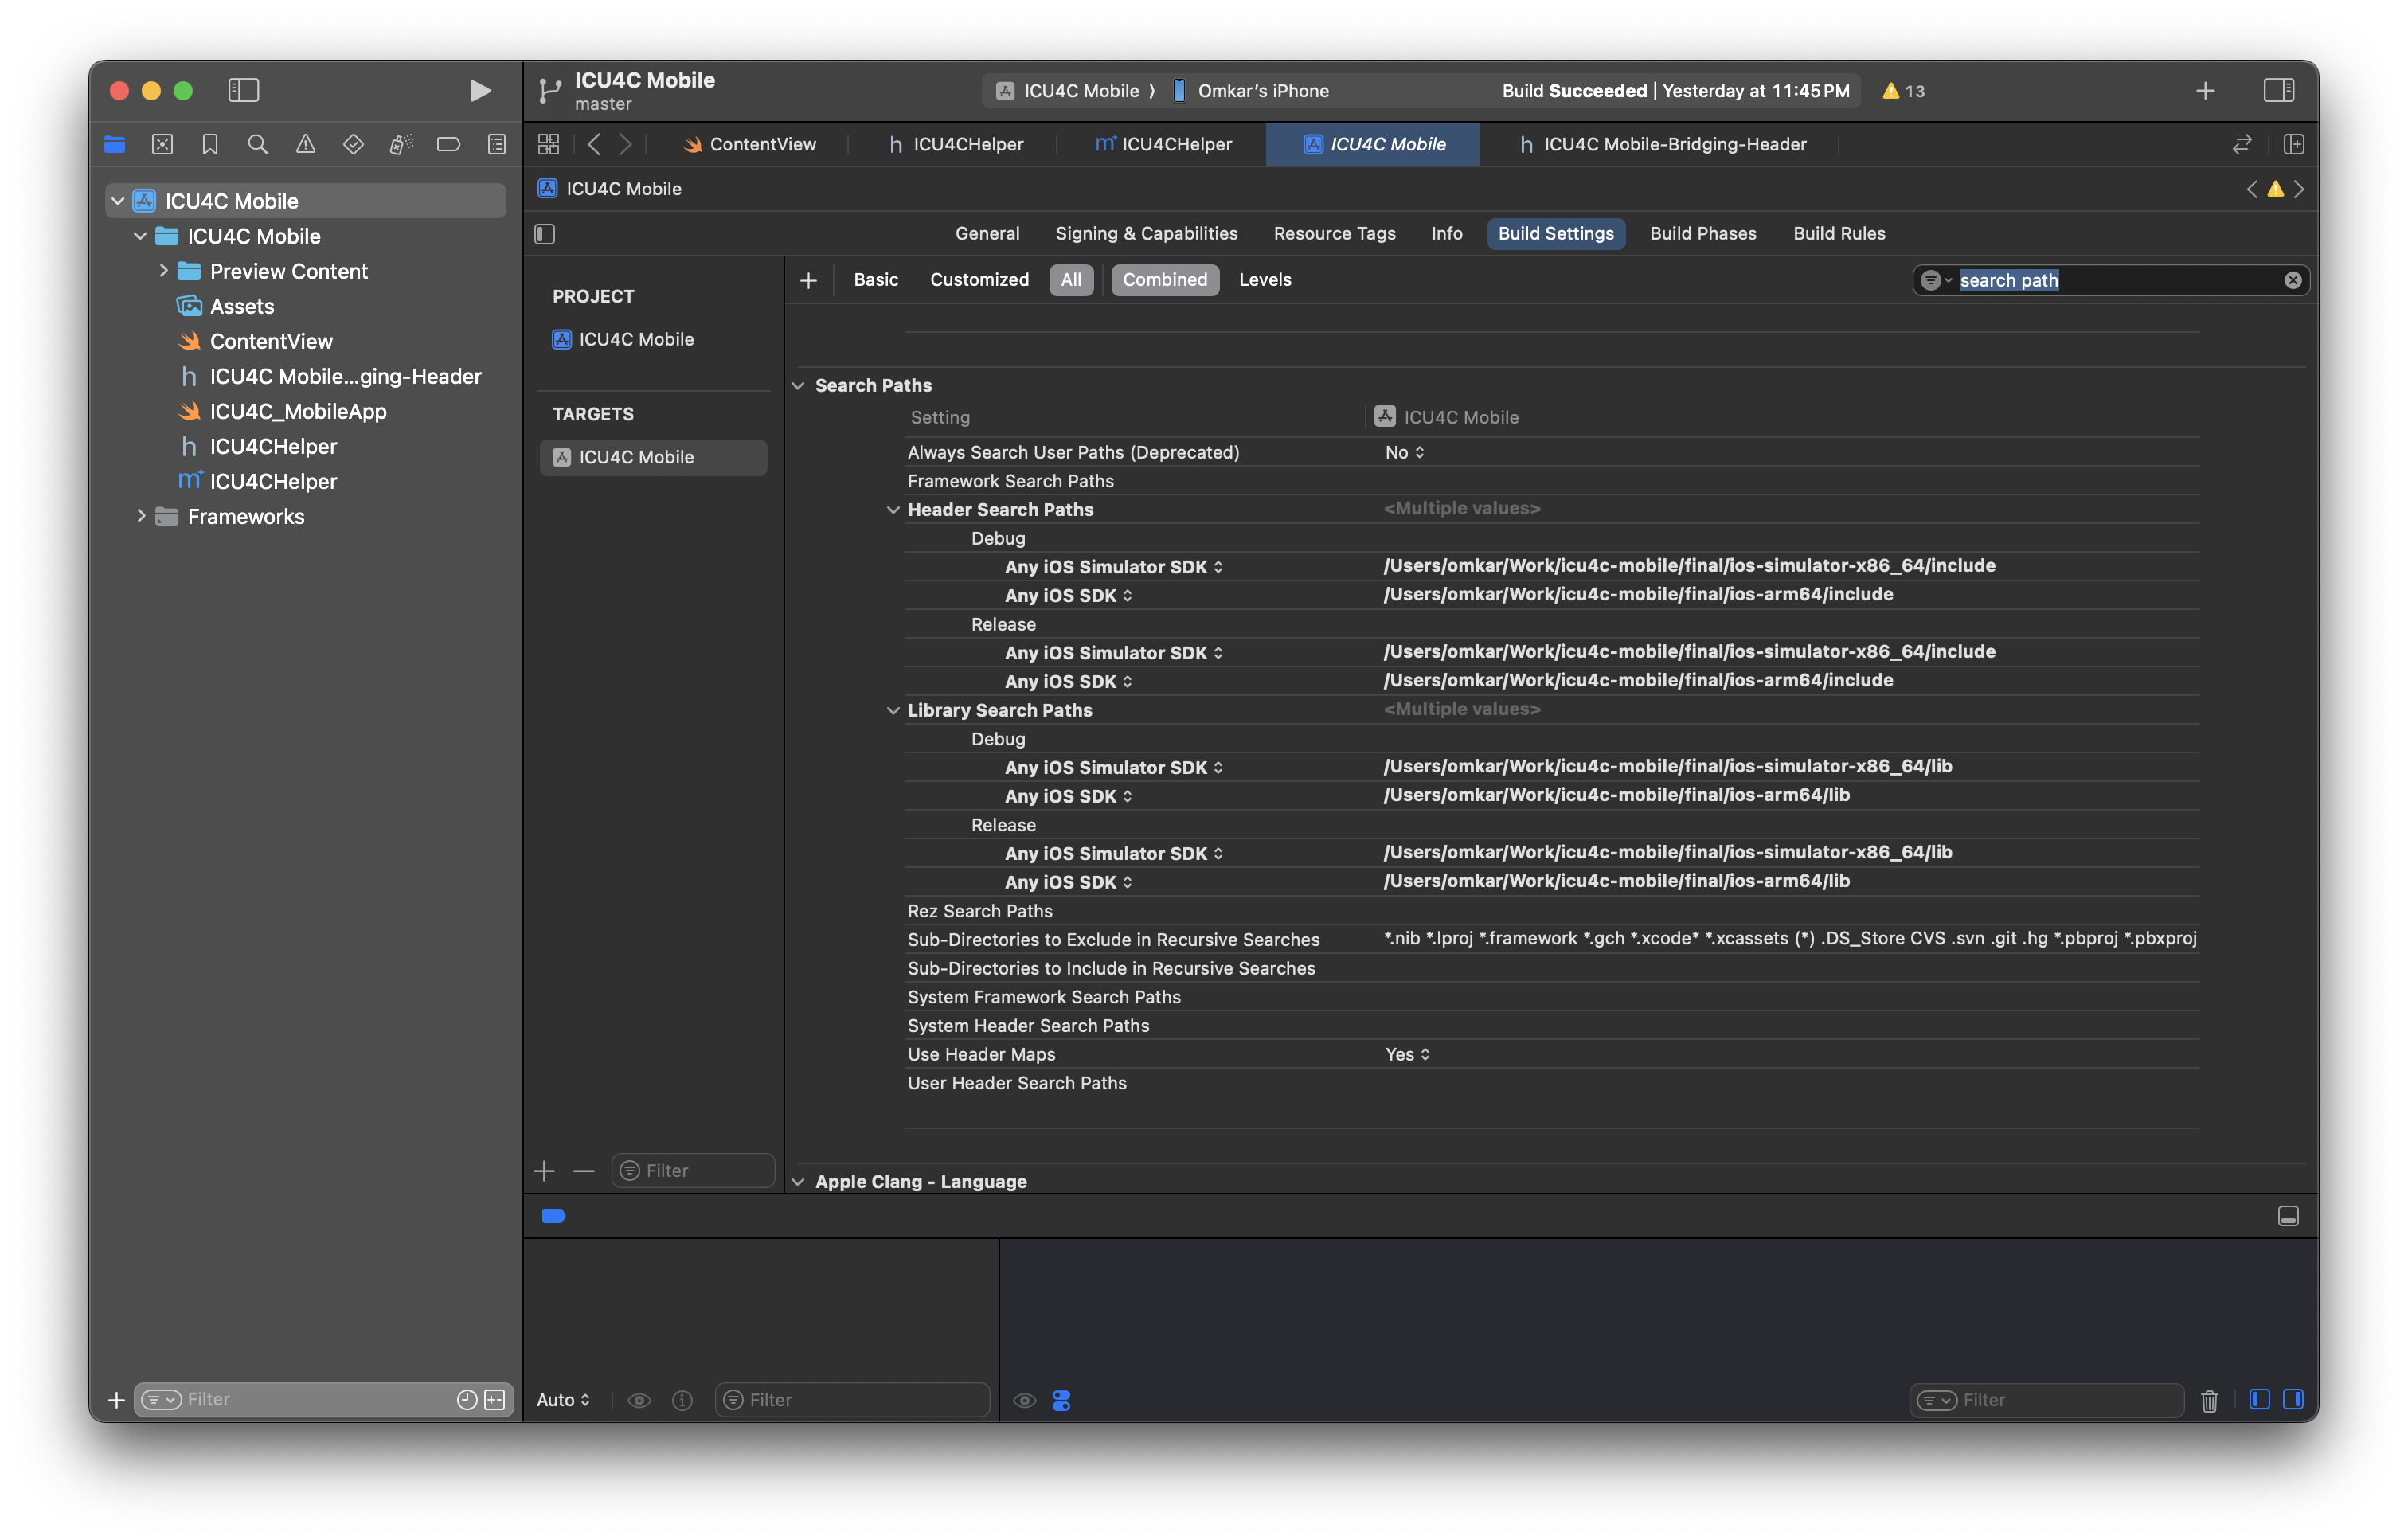The height and width of the screenshot is (1540, 2408).
Task: Delete console output with trash icon
Action: pos(2209,1401)
